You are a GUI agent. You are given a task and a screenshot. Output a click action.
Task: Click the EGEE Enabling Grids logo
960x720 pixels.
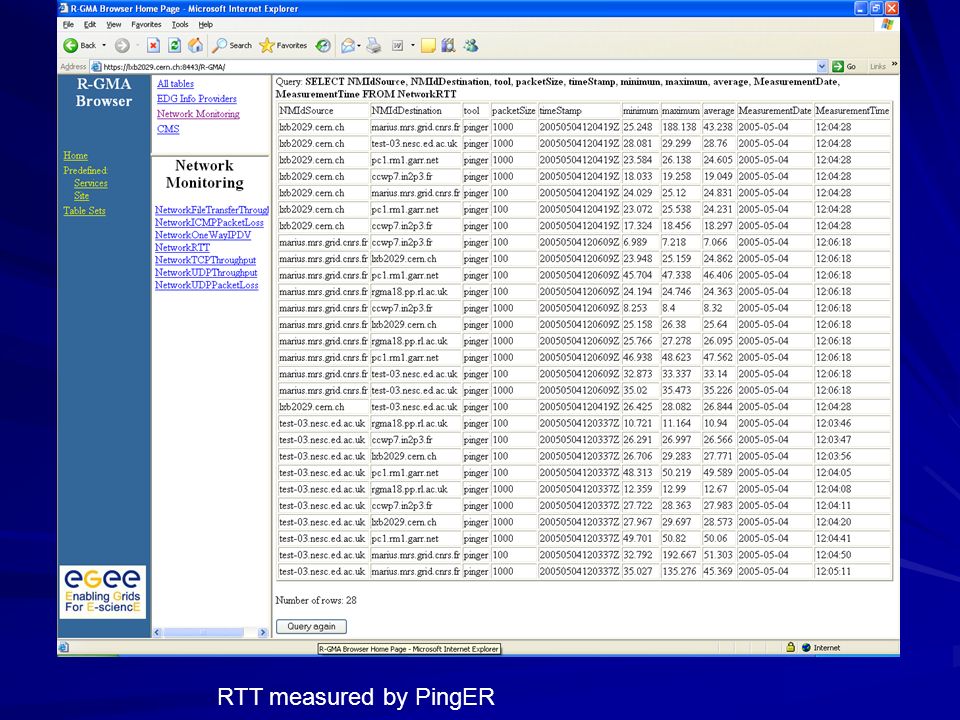(x=103, y=591)
